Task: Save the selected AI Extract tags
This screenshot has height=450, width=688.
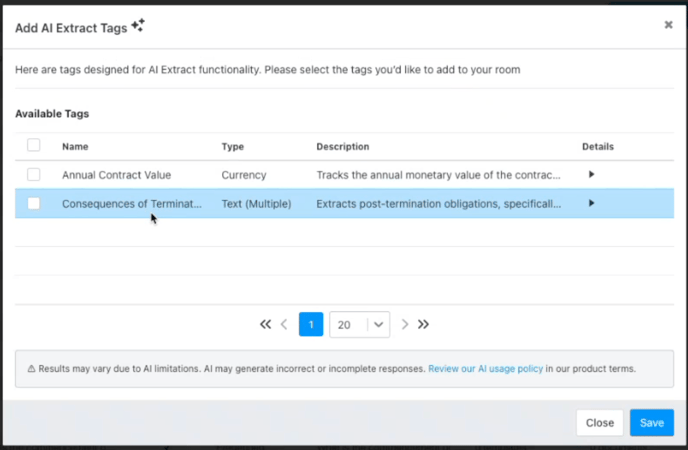Action: (x=651, y=423)
